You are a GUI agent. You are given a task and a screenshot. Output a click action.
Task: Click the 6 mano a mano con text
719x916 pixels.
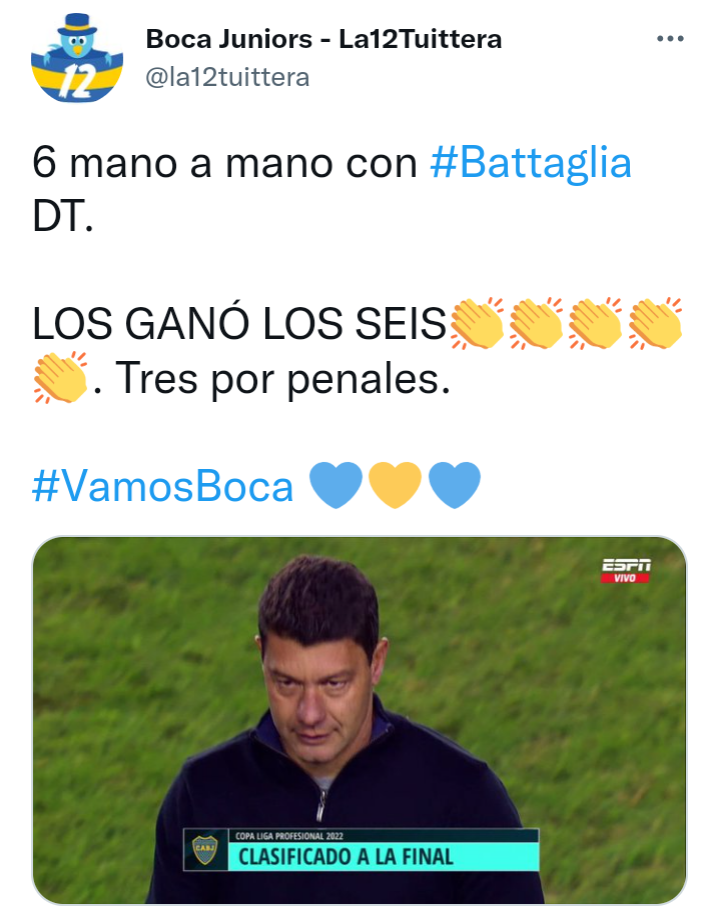click(225, 163)
